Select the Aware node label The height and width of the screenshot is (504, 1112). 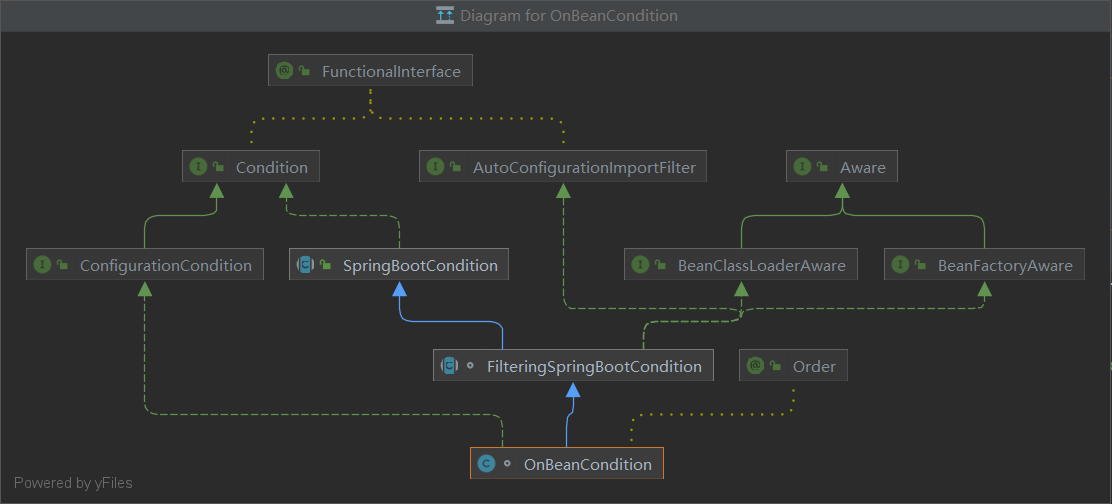tap(862, 168)
